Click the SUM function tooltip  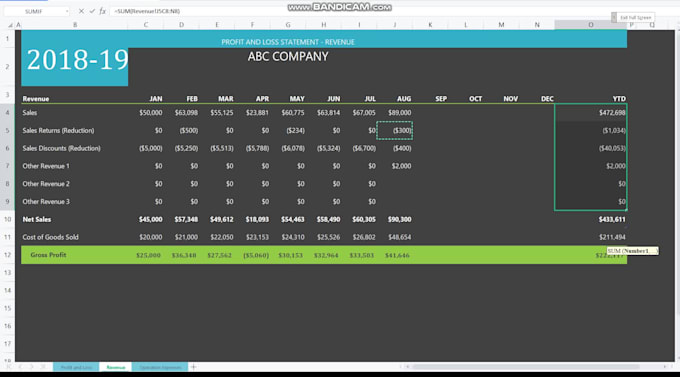pos(632,251)
